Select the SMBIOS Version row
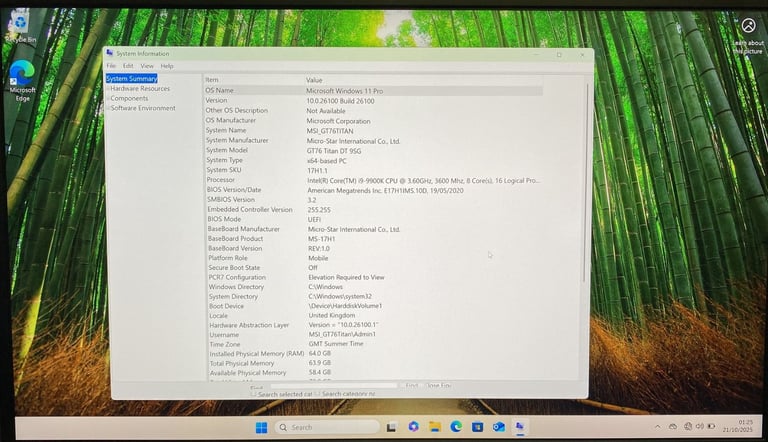 click(x=374, y=199)
